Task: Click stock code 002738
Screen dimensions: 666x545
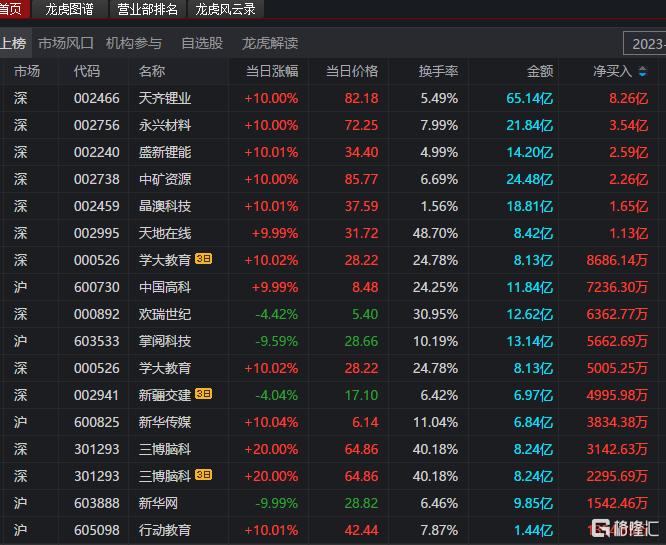Action: pyautogui.click(x=96, y=179)
